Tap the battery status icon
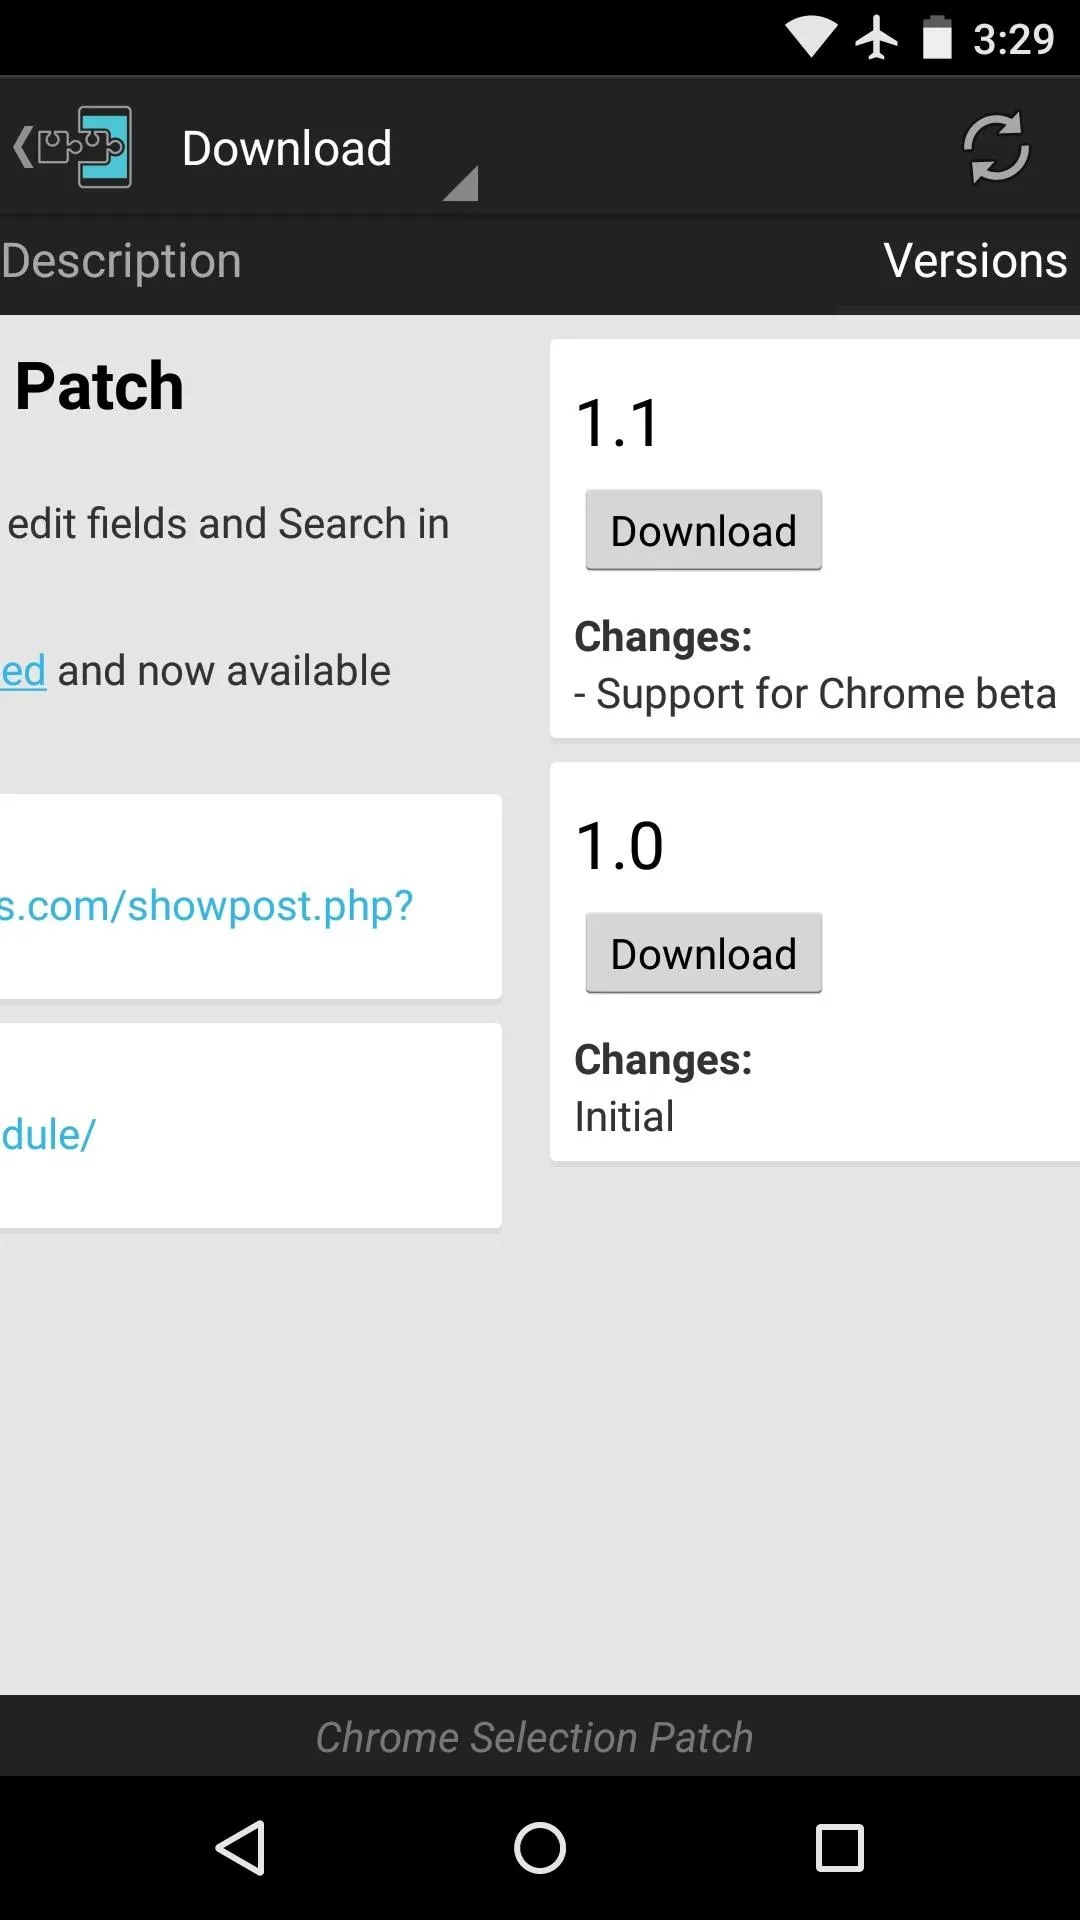 [937, 38]
